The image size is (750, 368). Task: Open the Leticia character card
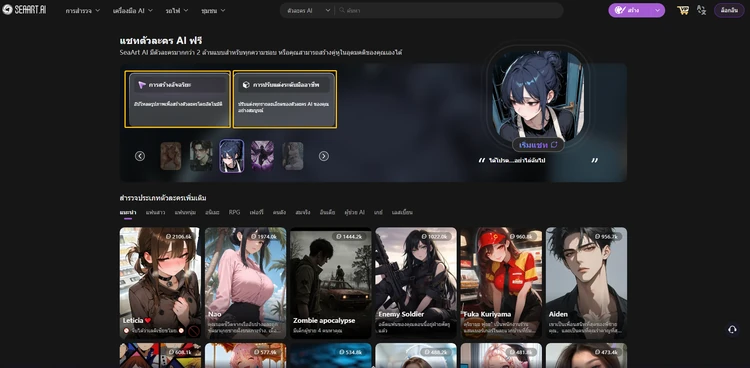(160, 283)
